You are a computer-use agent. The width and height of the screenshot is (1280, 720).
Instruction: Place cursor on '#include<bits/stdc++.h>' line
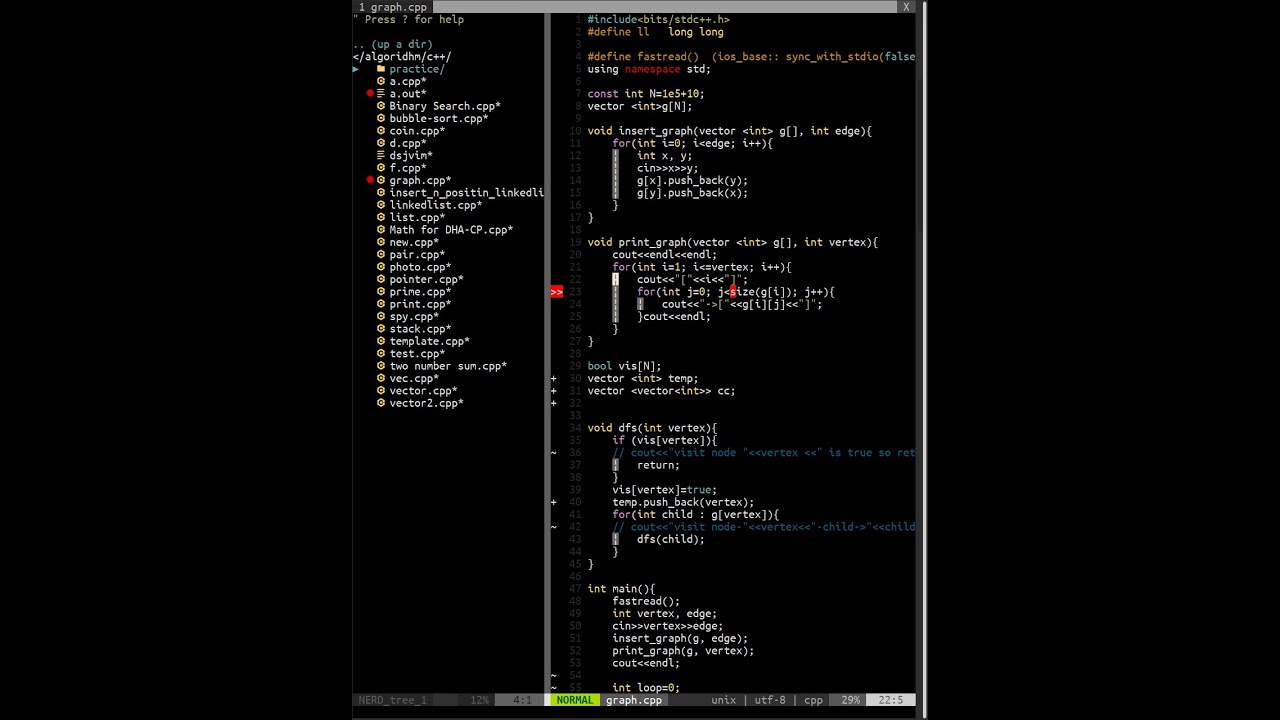tap(658, 19)
